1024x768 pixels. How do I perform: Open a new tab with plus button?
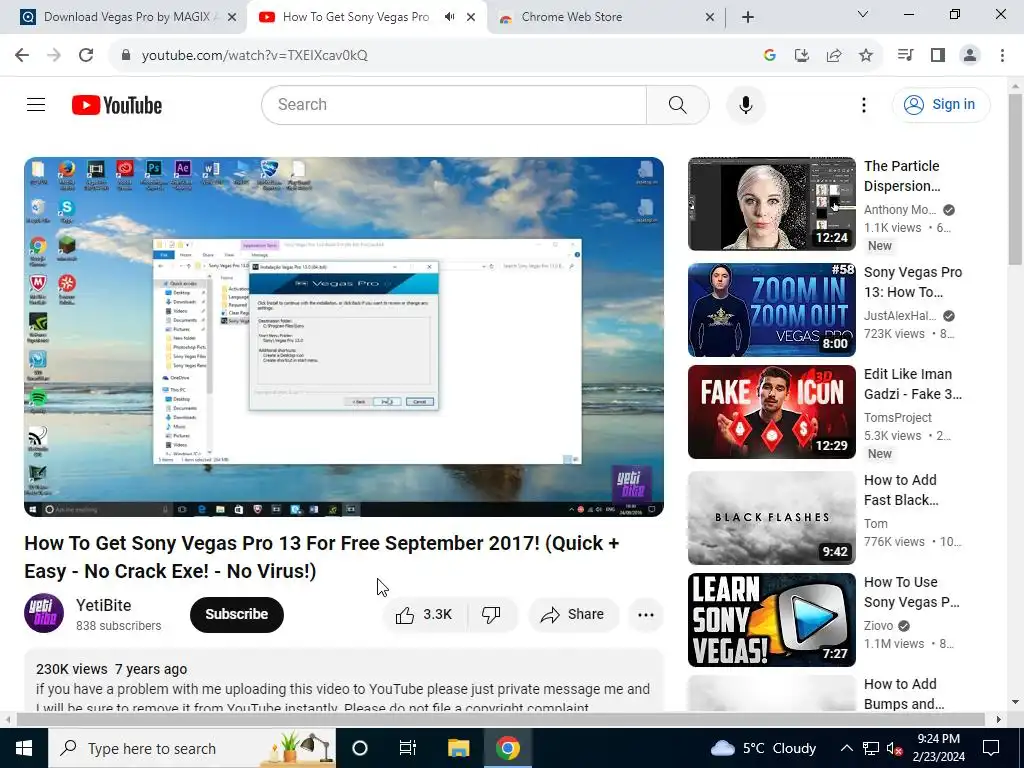748,17
